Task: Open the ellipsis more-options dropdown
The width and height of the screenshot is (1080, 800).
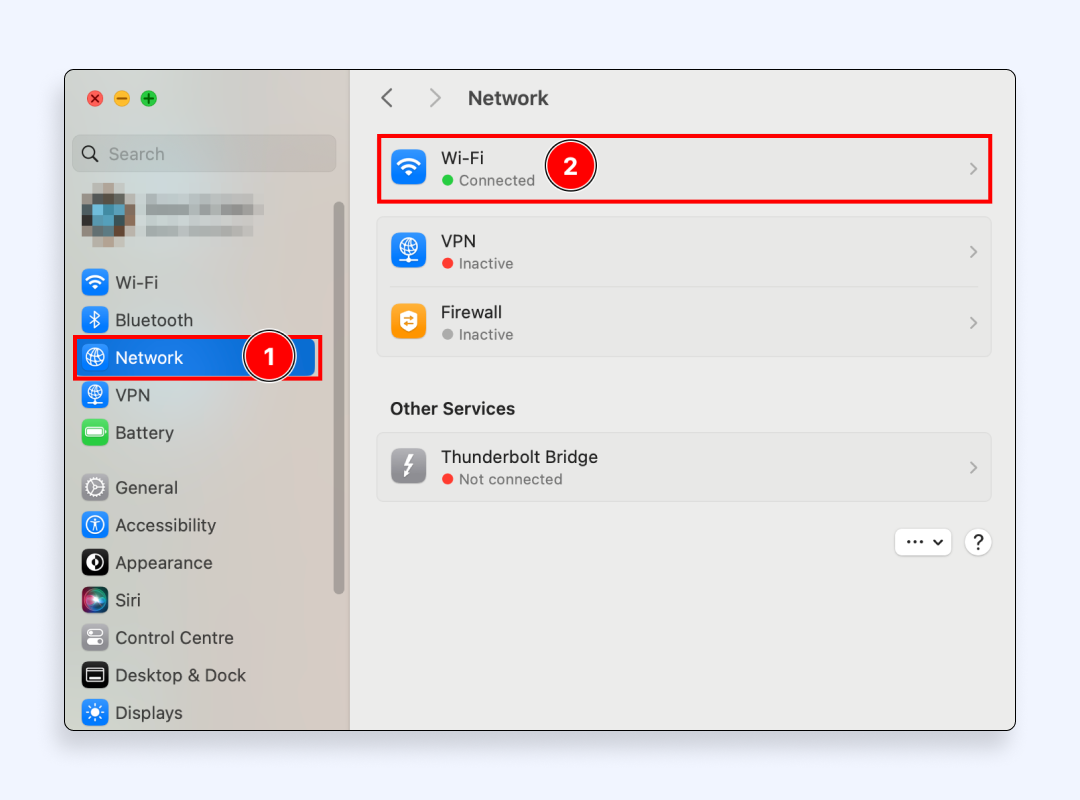Action: click(x=922, y=542)
